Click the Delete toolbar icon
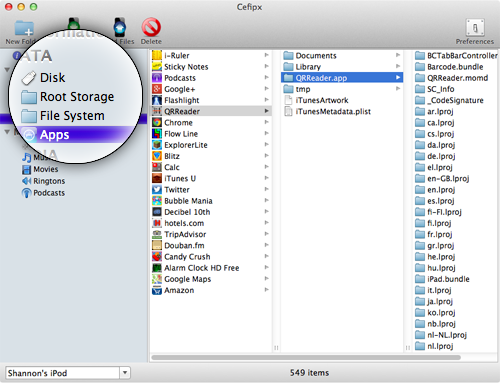500x383 pixels. [151, 27]
